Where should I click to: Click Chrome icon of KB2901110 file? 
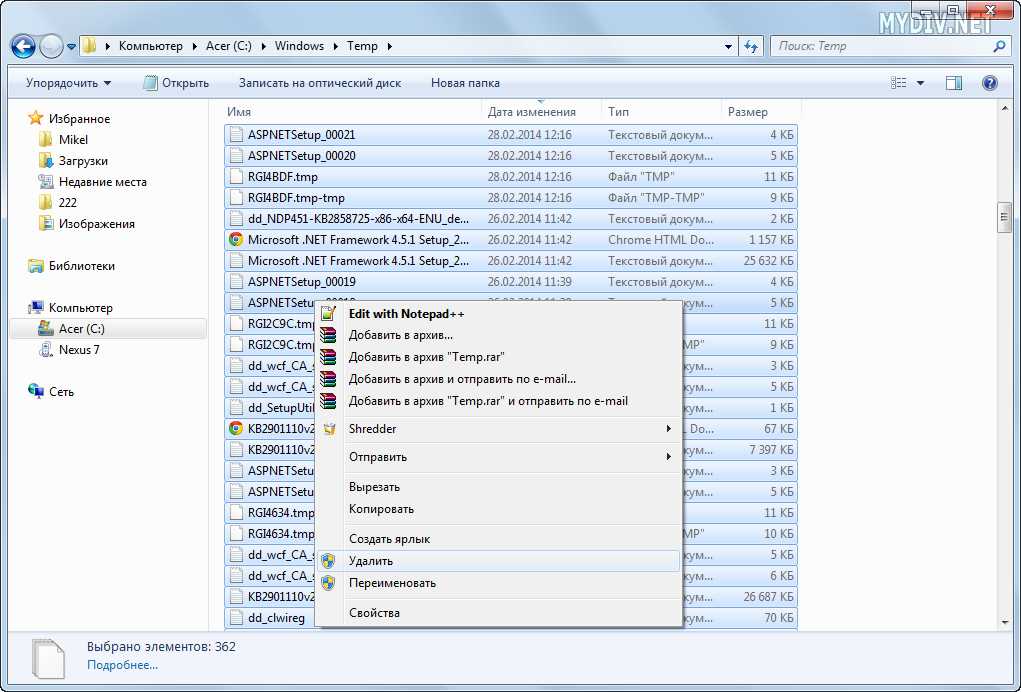point(236,428)
